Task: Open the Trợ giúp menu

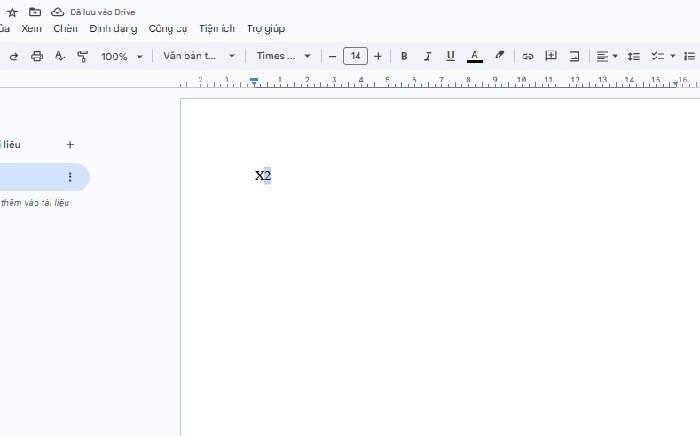Action: (x=266, y=29)
